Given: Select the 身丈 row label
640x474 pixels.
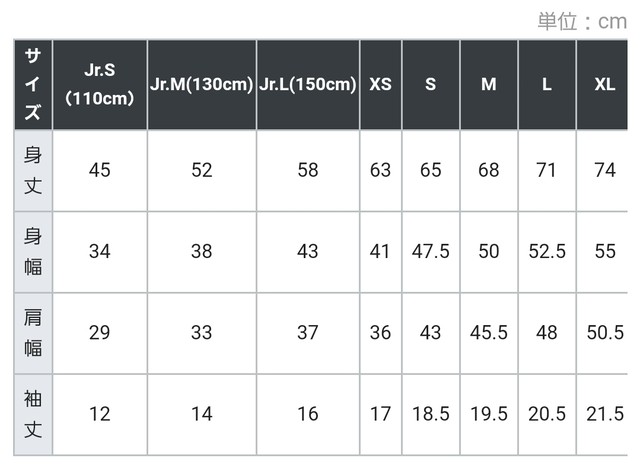Looking at the screenshot, I should point(33,171).
